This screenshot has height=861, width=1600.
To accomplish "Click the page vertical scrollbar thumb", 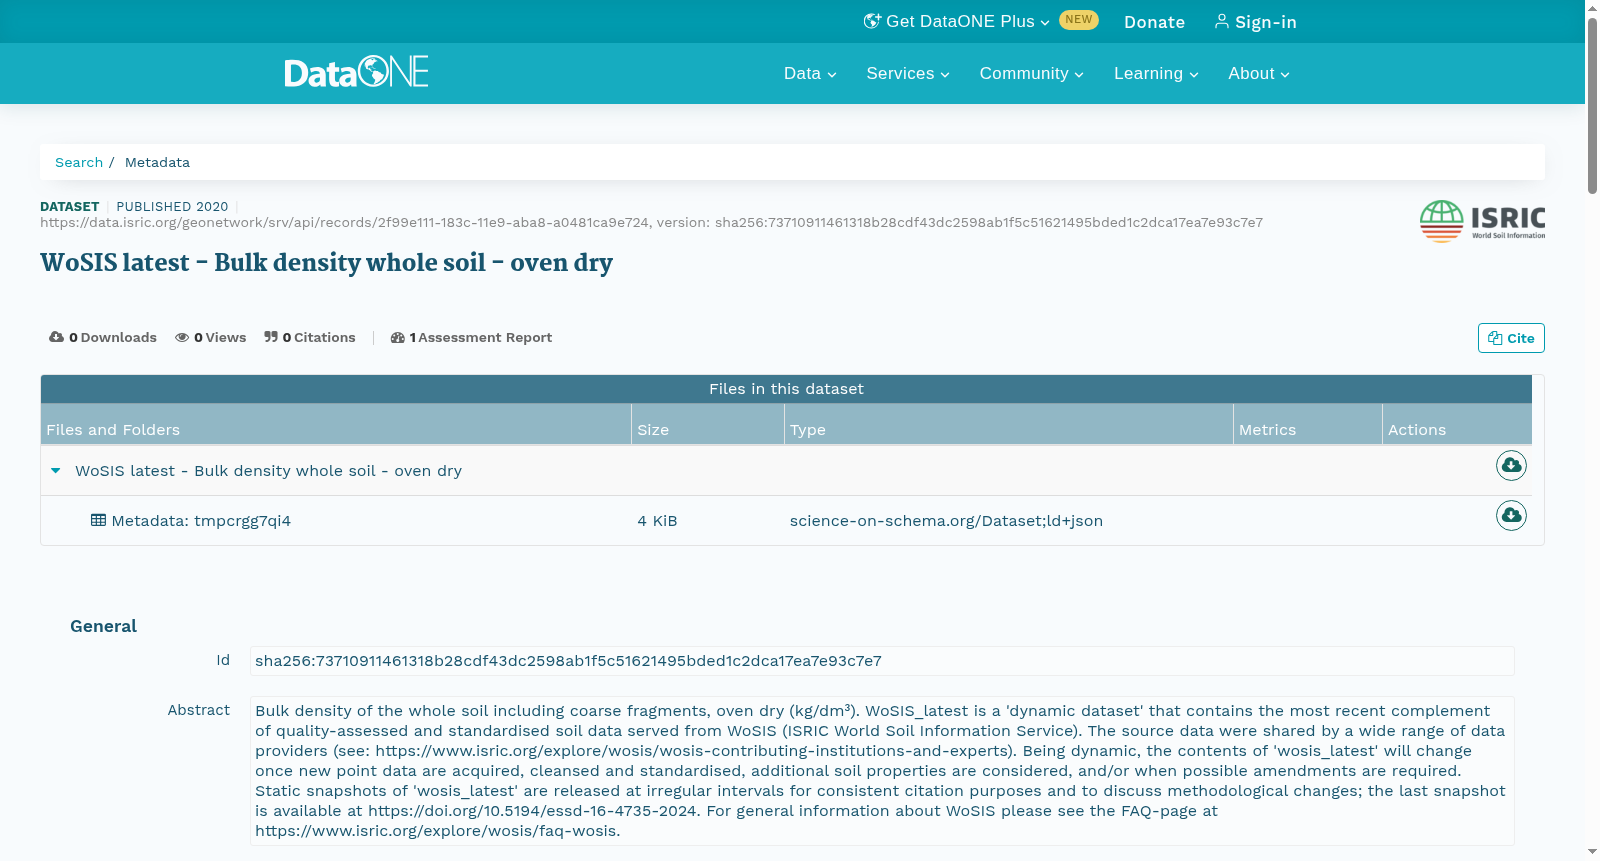I will pos(1592,105).
